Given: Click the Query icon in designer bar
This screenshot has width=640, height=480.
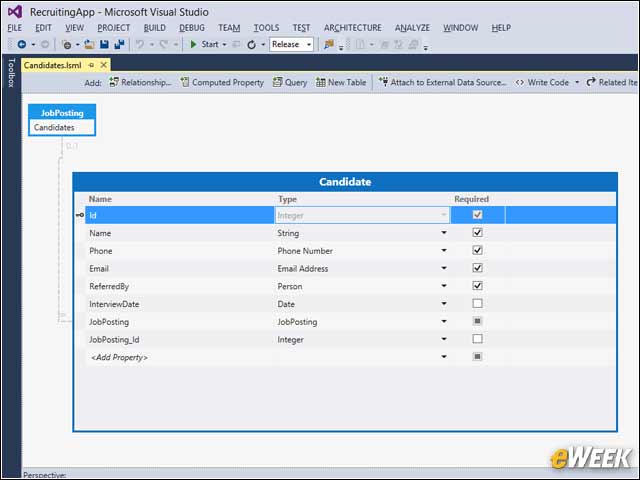Looking at the screenshot, I should tap(278, 82).
